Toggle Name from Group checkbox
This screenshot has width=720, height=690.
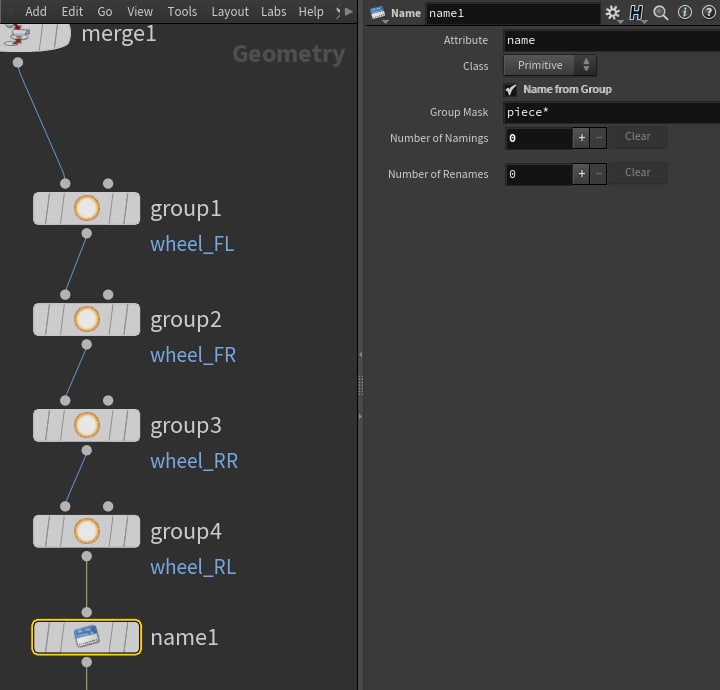pos(511,90)
